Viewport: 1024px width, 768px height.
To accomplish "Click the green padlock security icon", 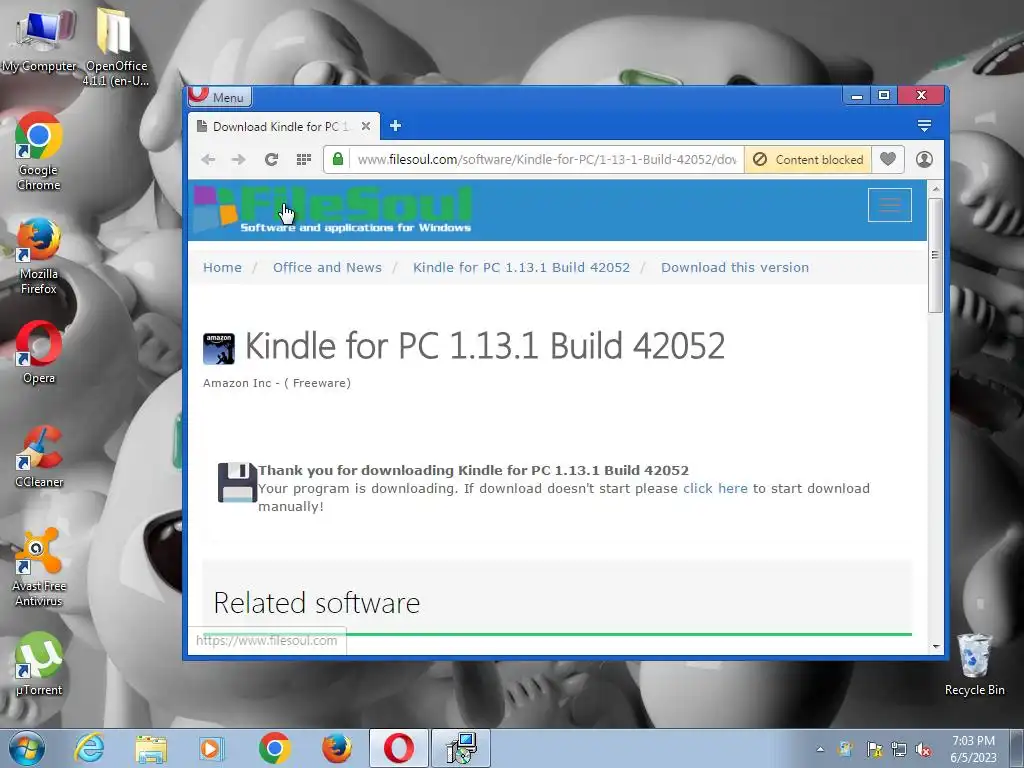I will pos(338,159).
